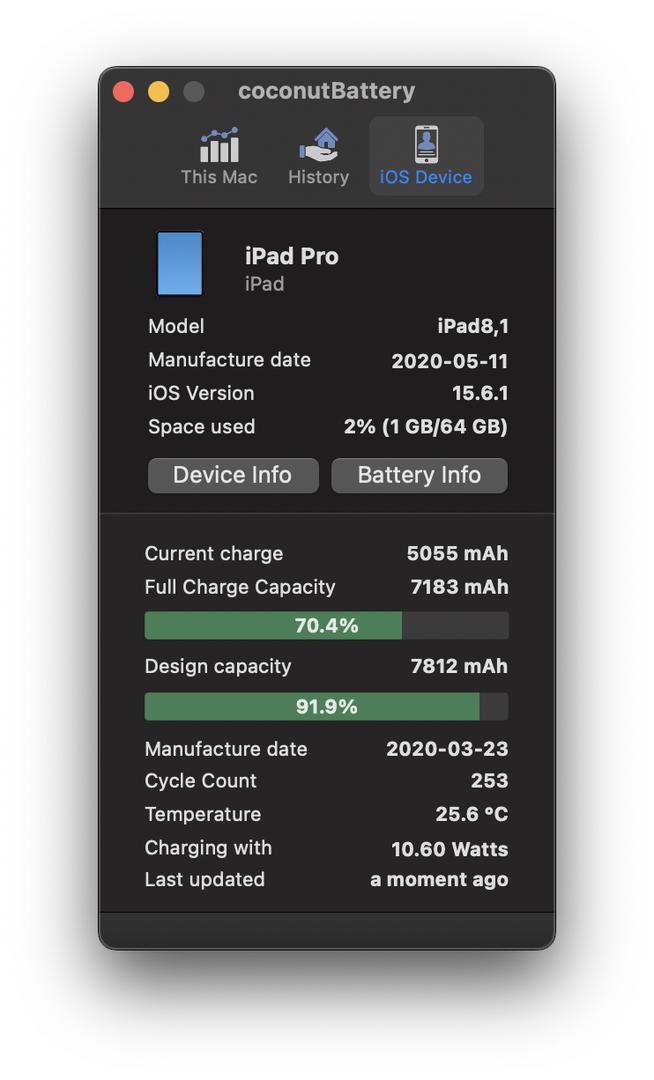Open the Battery Info button
Image resolution: width=654 pixels, height=1080 pixels.
419,475
